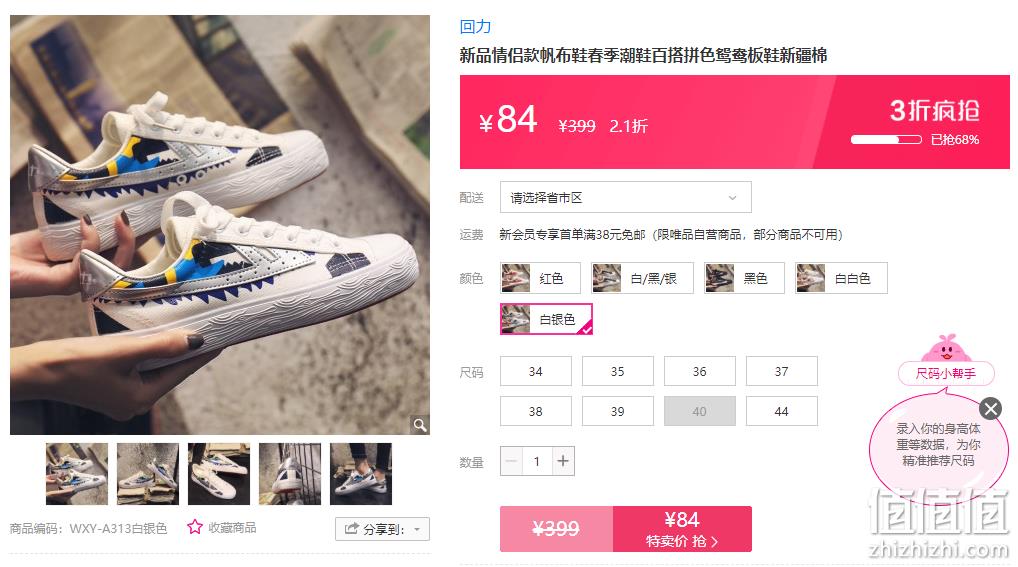The height and width of the screenshot is (567, 1018).
Task: Select the last thumbnail of worn shoes
Action: 361,474
